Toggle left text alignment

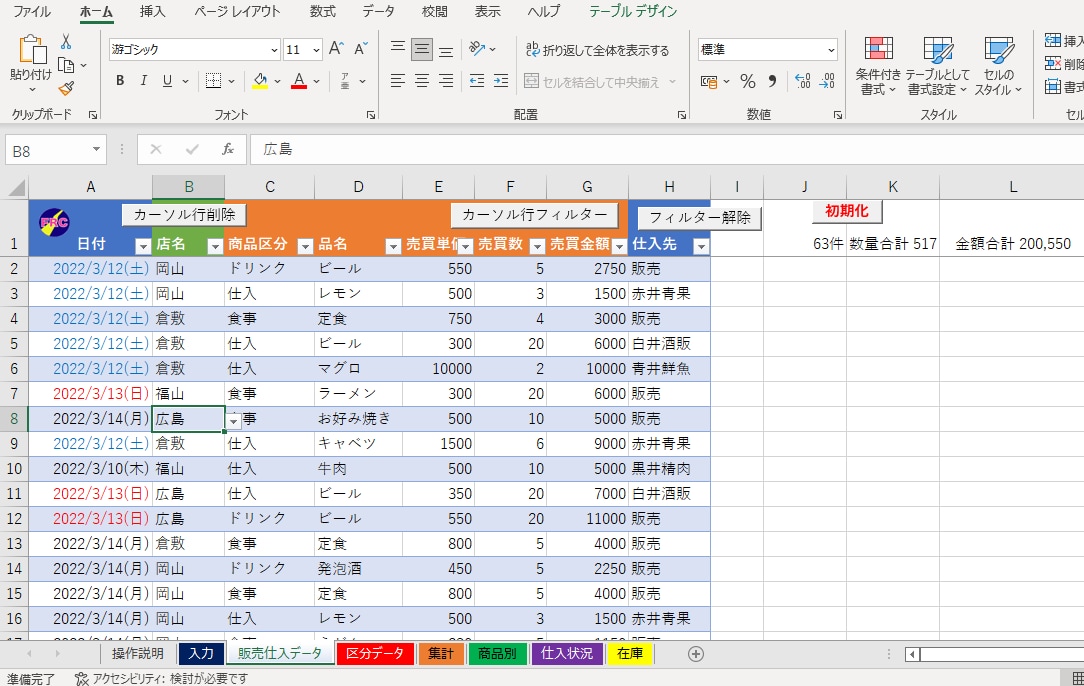[x=397, y=81]
